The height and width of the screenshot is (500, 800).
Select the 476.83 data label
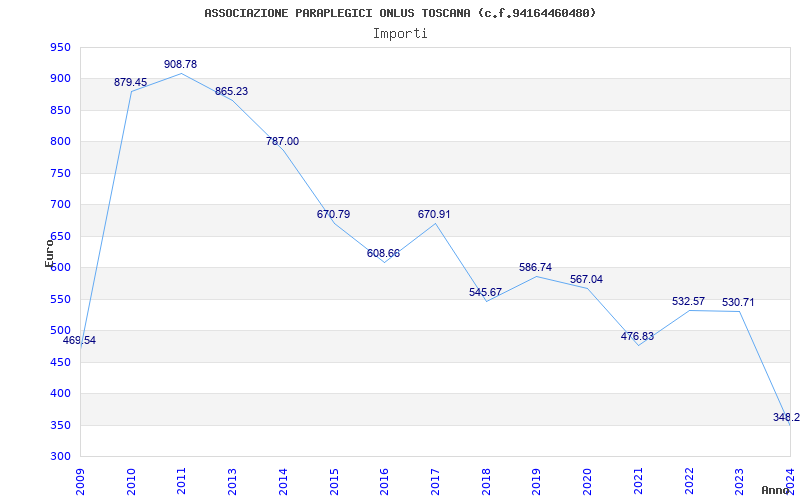coord(637,337)
